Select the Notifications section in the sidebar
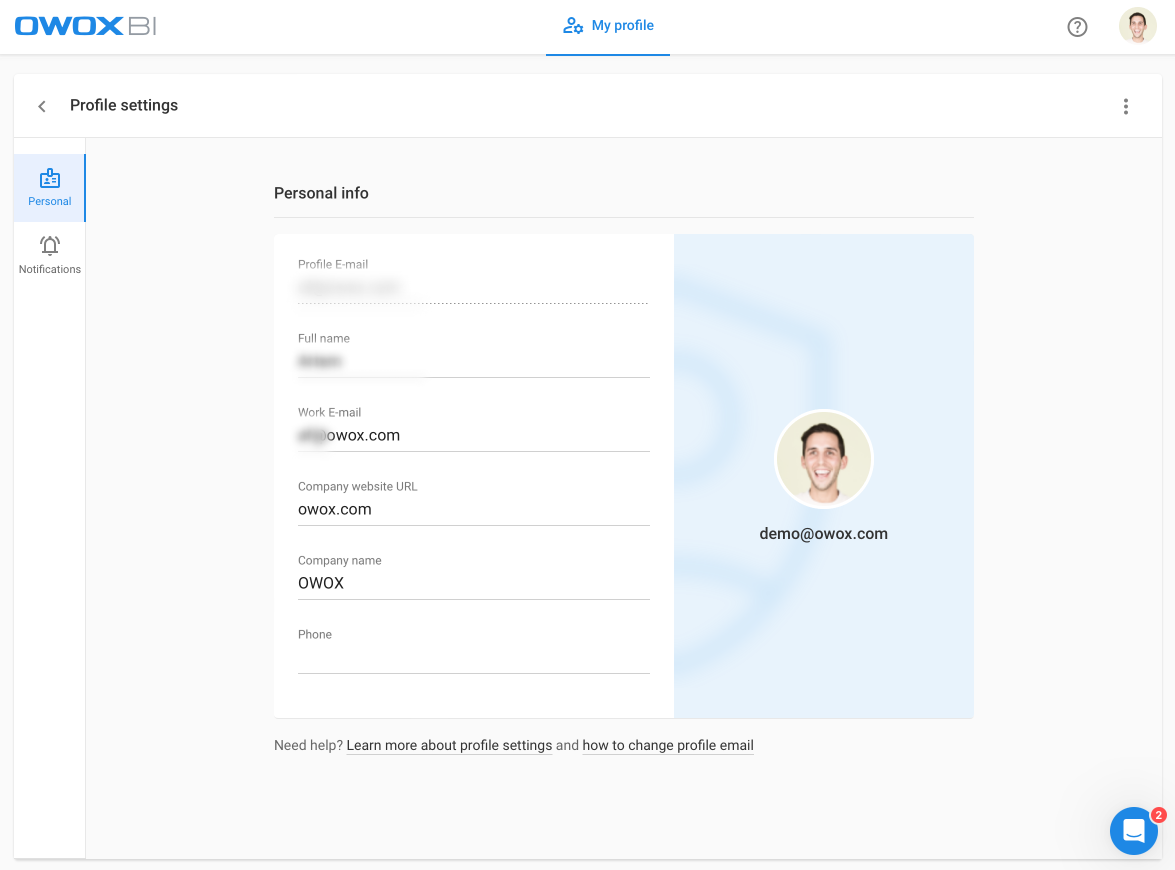Viewport: 1175px width, 870px height. pyautogui.click(x=49, y=255)
